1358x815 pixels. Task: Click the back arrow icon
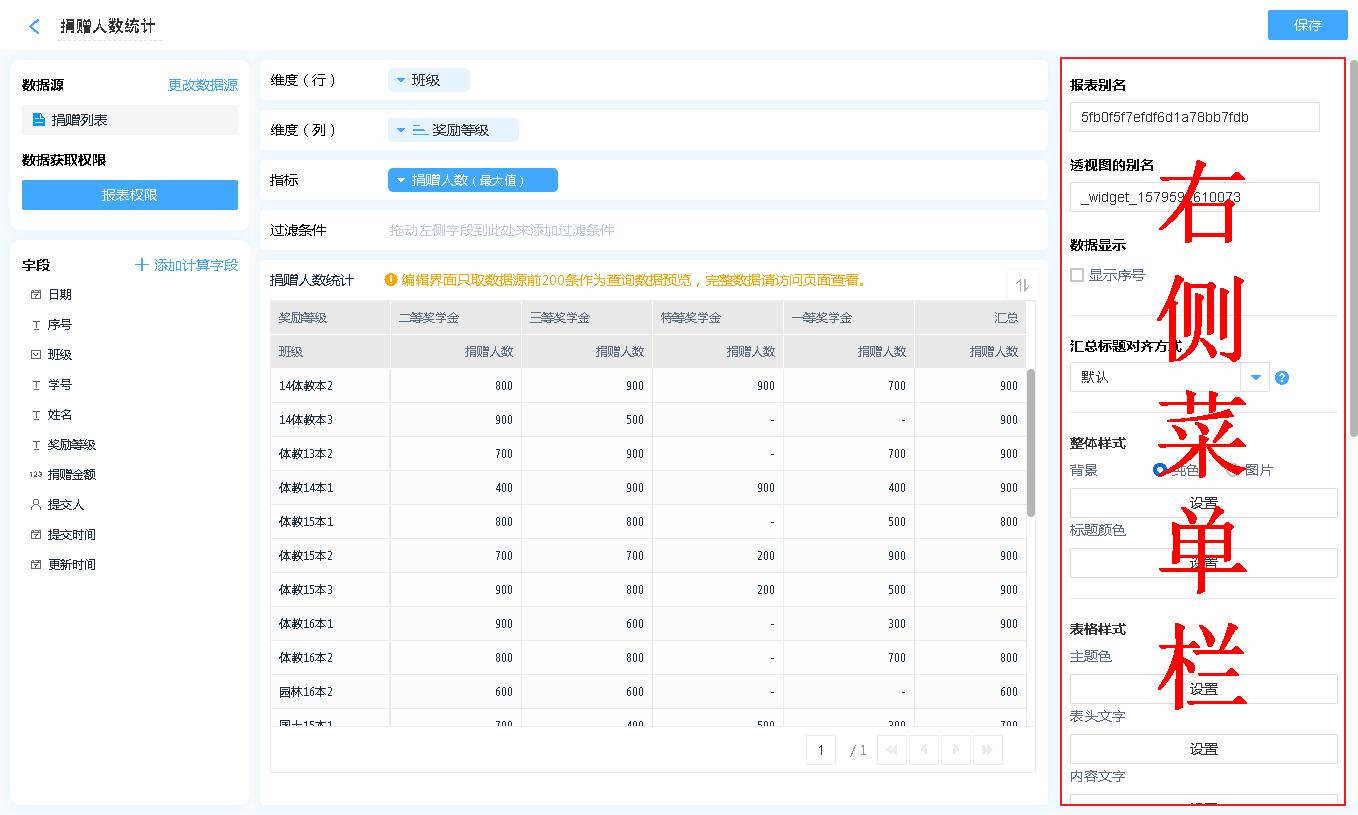click(35, 27)
